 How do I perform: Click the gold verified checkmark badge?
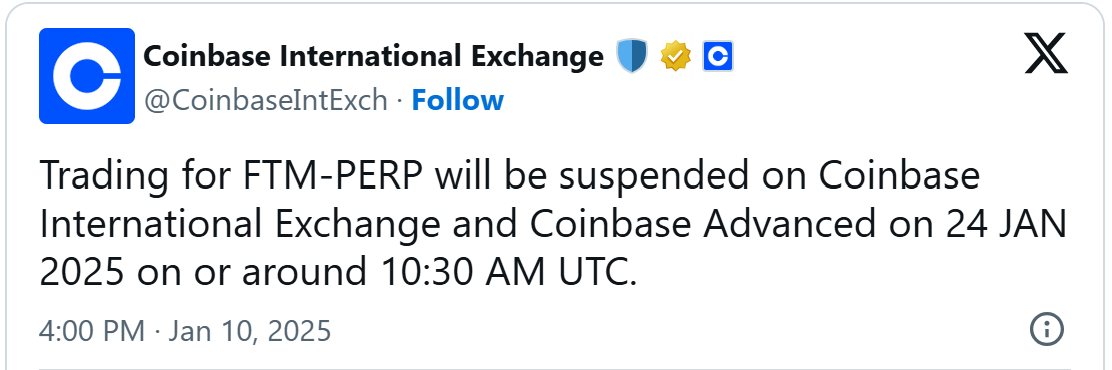[675, 56]
